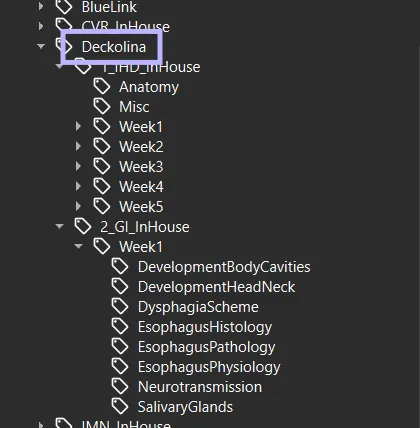Image resolution: width=420 pixels, height=428 pixels.
Task: Click the tag icon beside DysphagiaScheme
Action: coord(120,306)
